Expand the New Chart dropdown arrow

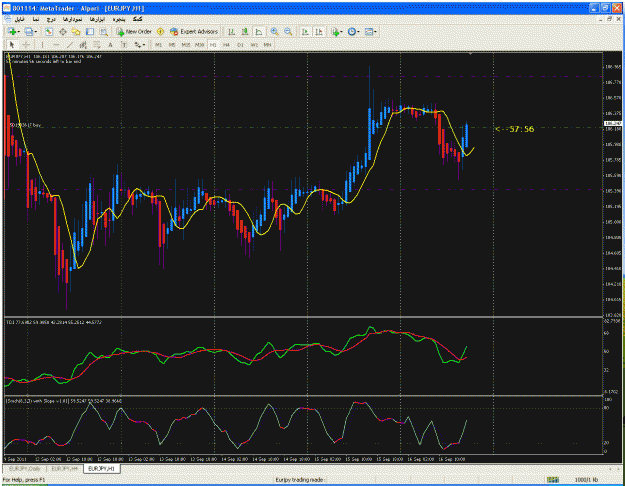coord(18,31)
